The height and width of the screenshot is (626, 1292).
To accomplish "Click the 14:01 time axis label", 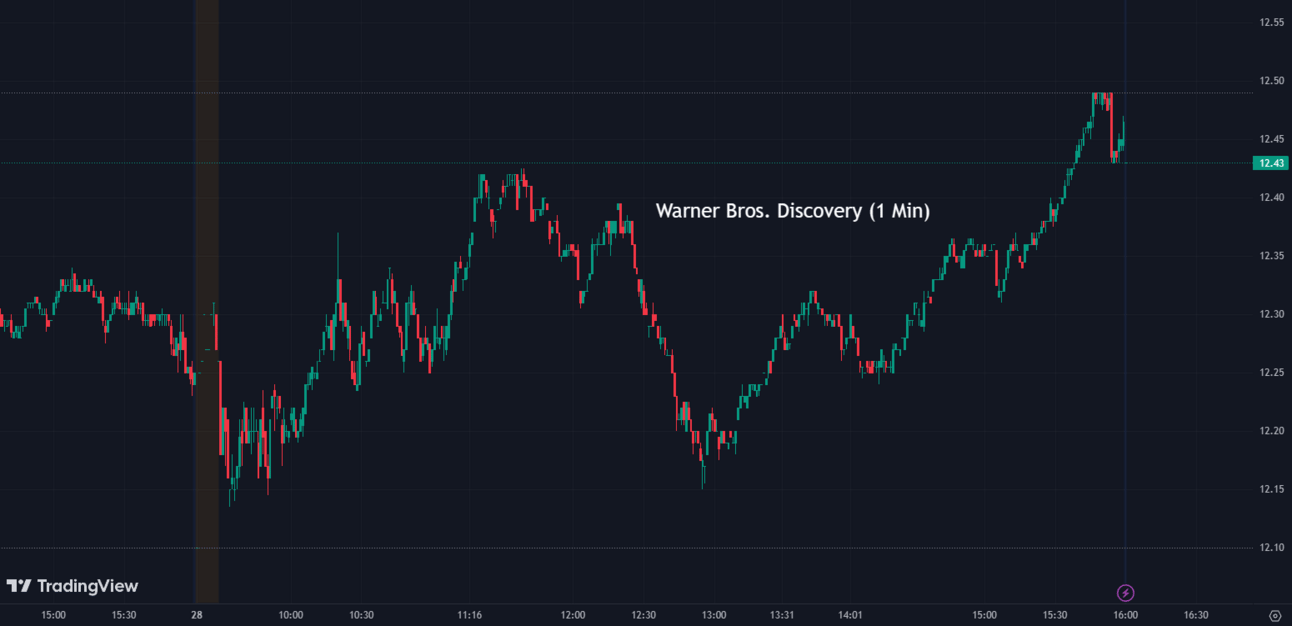I will pyautogui.click(x=850, y=615).
